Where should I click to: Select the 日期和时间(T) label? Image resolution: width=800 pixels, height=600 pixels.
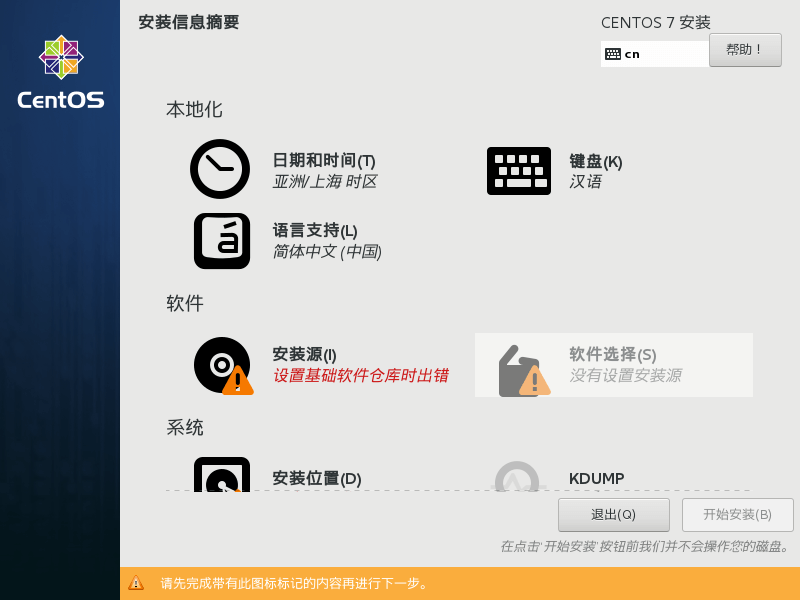tap(324, 160)
